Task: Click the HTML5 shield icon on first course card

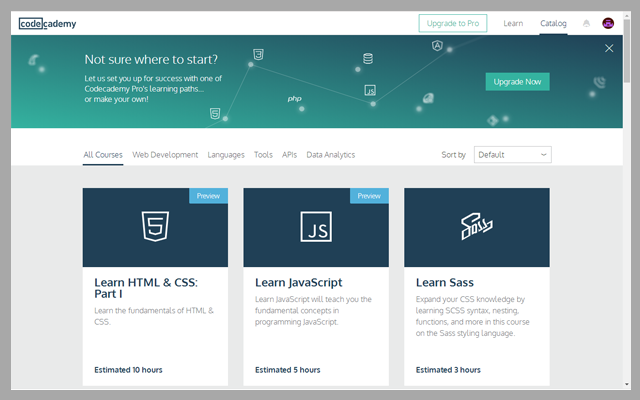Action: pos(155,226)
